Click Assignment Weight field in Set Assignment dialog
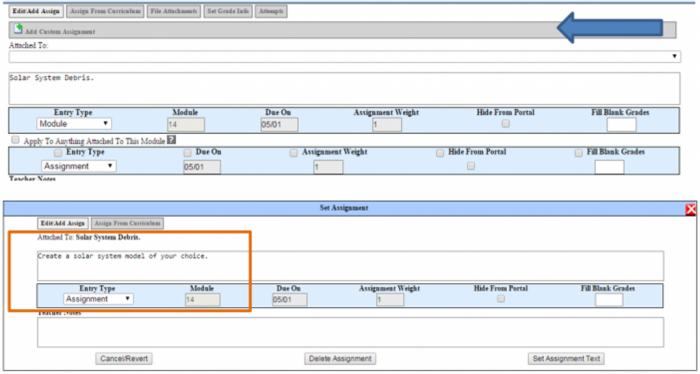700x374 pixels. point(390,299)
